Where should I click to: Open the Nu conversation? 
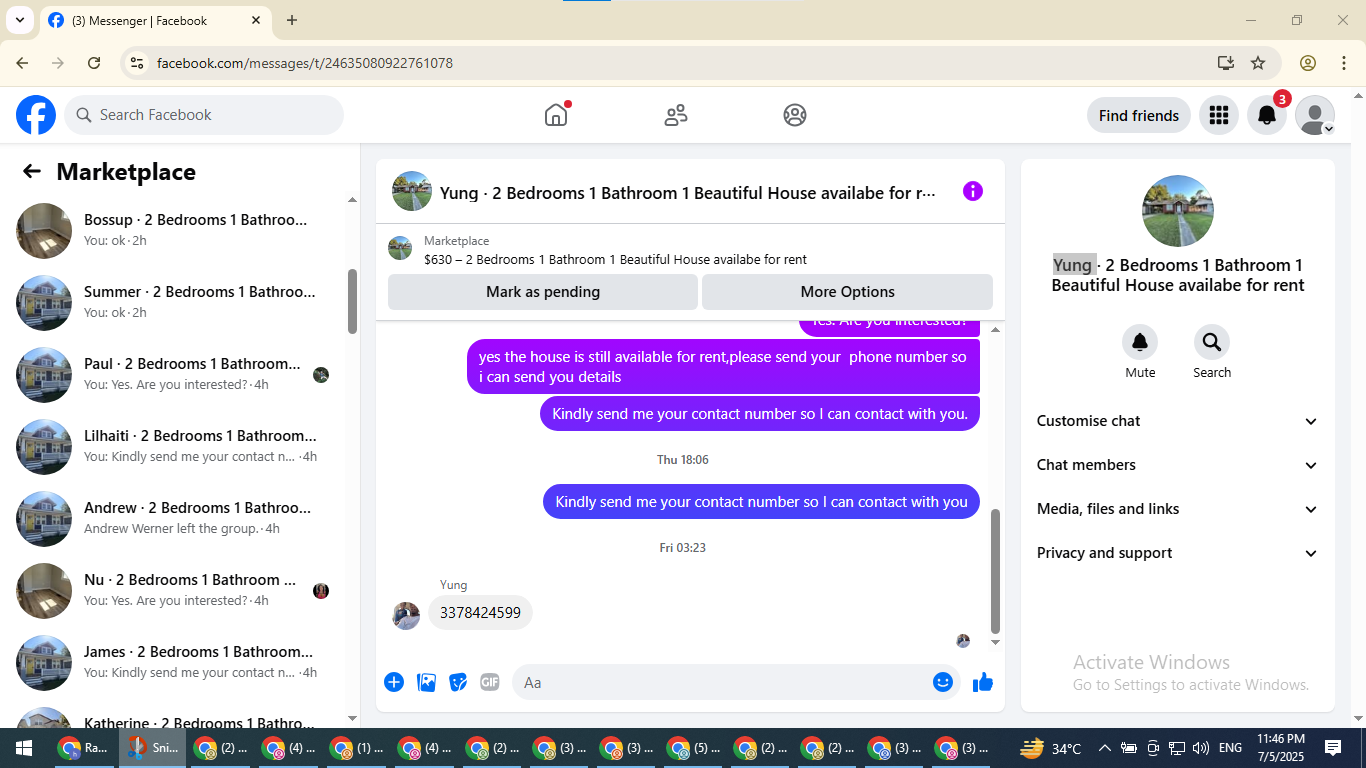175,590
